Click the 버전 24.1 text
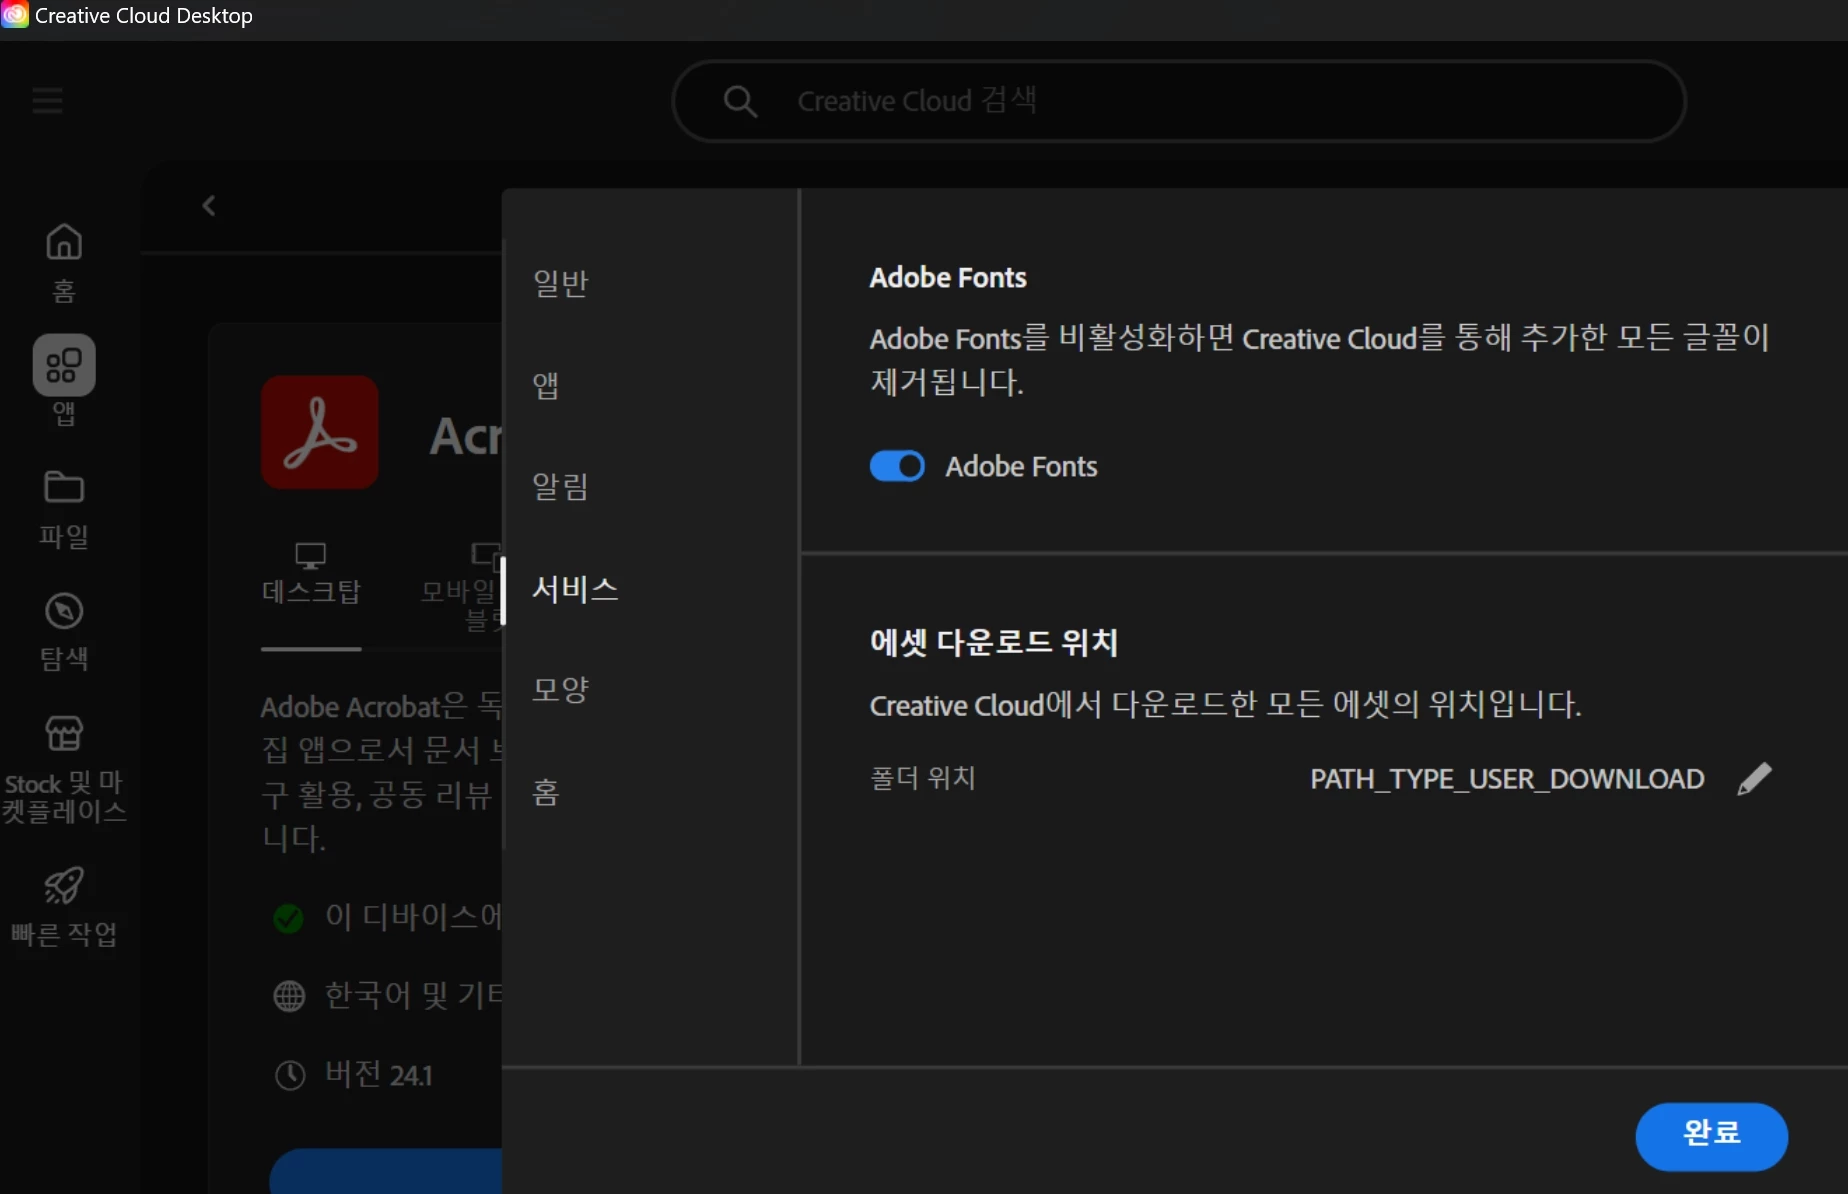 [x=379, y=1075]
